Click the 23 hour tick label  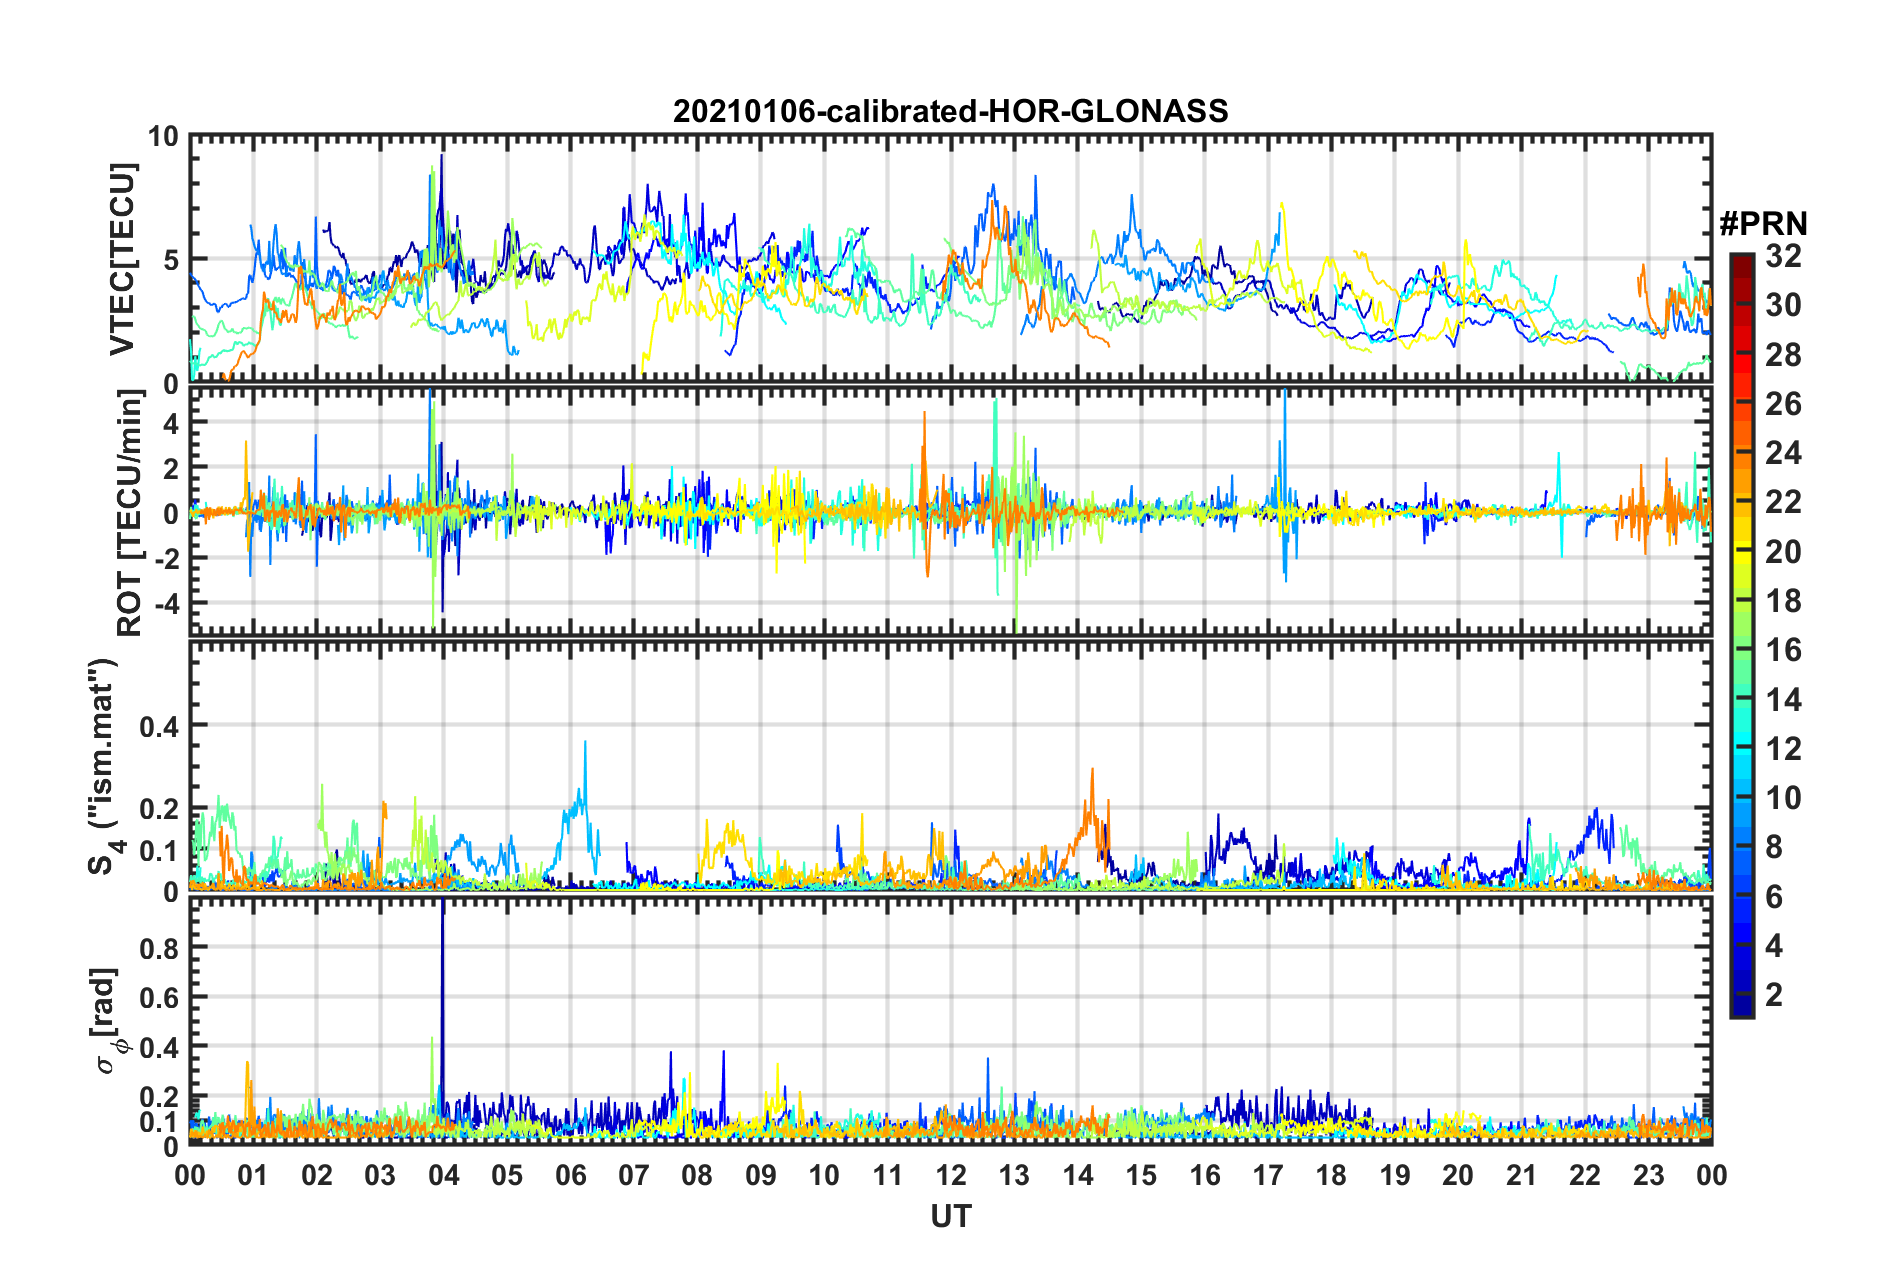click(x=1648, y=1175)
